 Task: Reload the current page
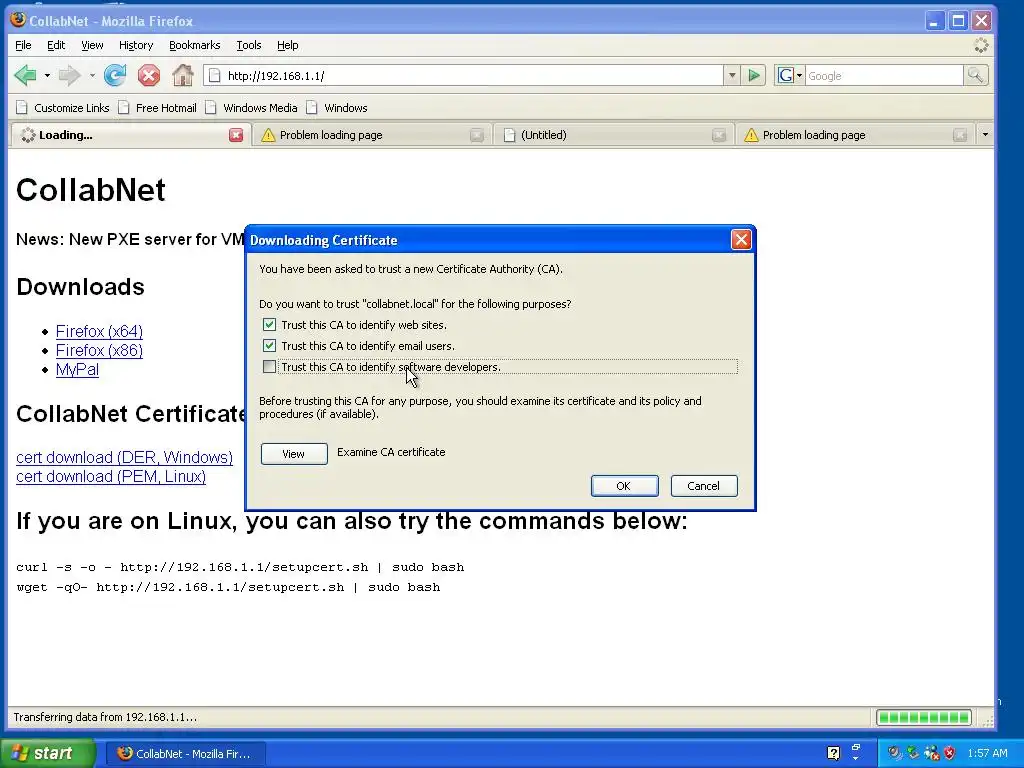pyautogui.click(x=115, y=76)
